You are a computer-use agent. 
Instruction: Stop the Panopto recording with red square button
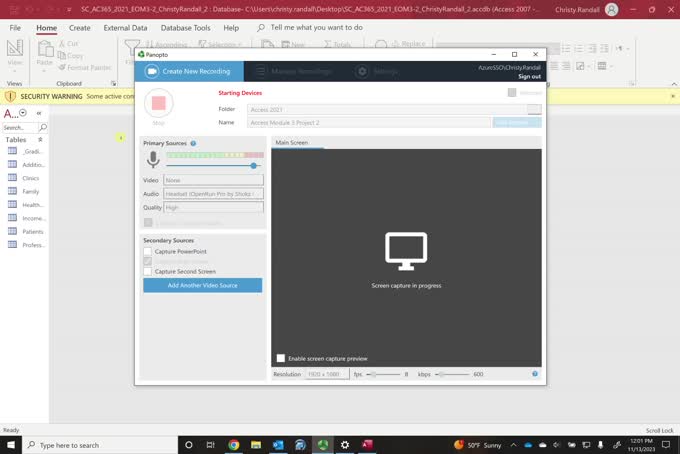pos(159,103)
